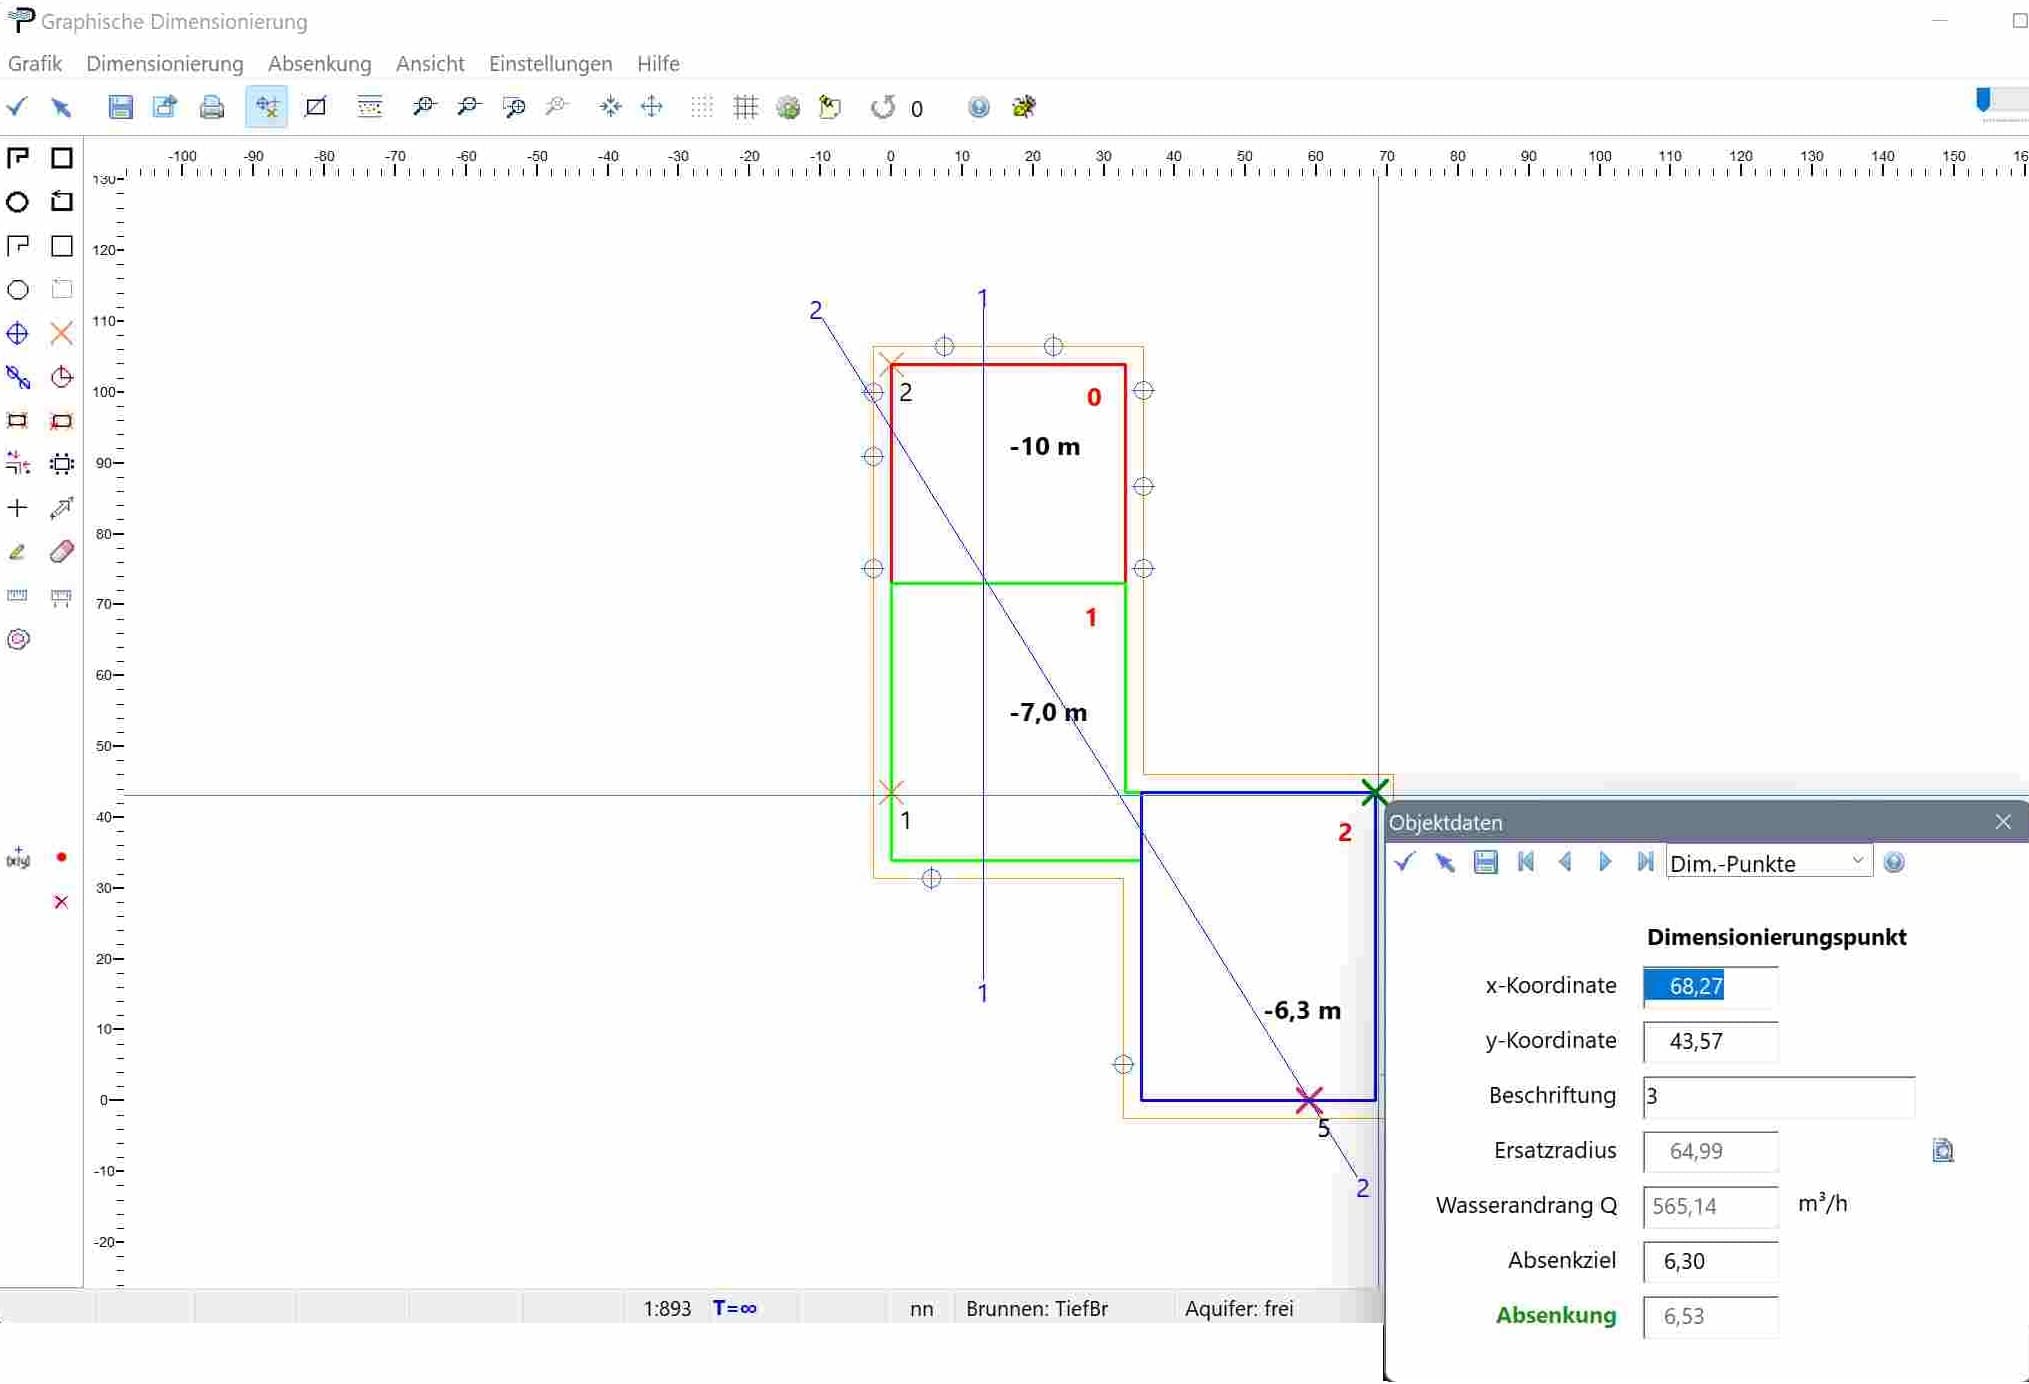Viewport: 2029px width, 1384px height.
Task: Select the thick circle drawing tool
Action: coord(18,202)
